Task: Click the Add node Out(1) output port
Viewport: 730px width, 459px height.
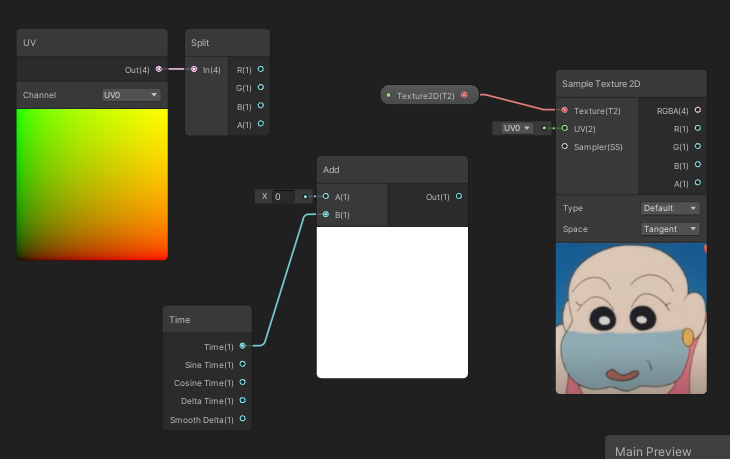Action: 459,196
